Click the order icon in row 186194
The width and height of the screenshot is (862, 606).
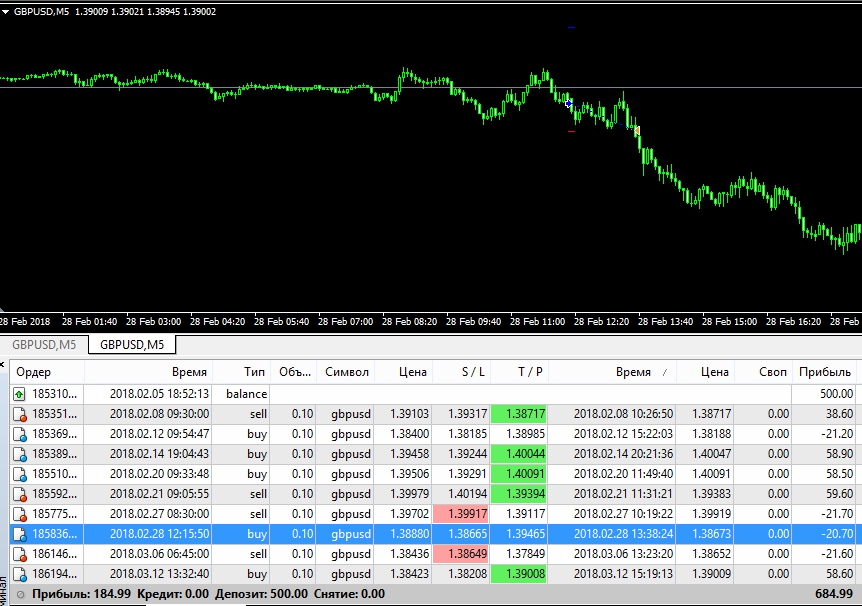[x=20, y=574]
